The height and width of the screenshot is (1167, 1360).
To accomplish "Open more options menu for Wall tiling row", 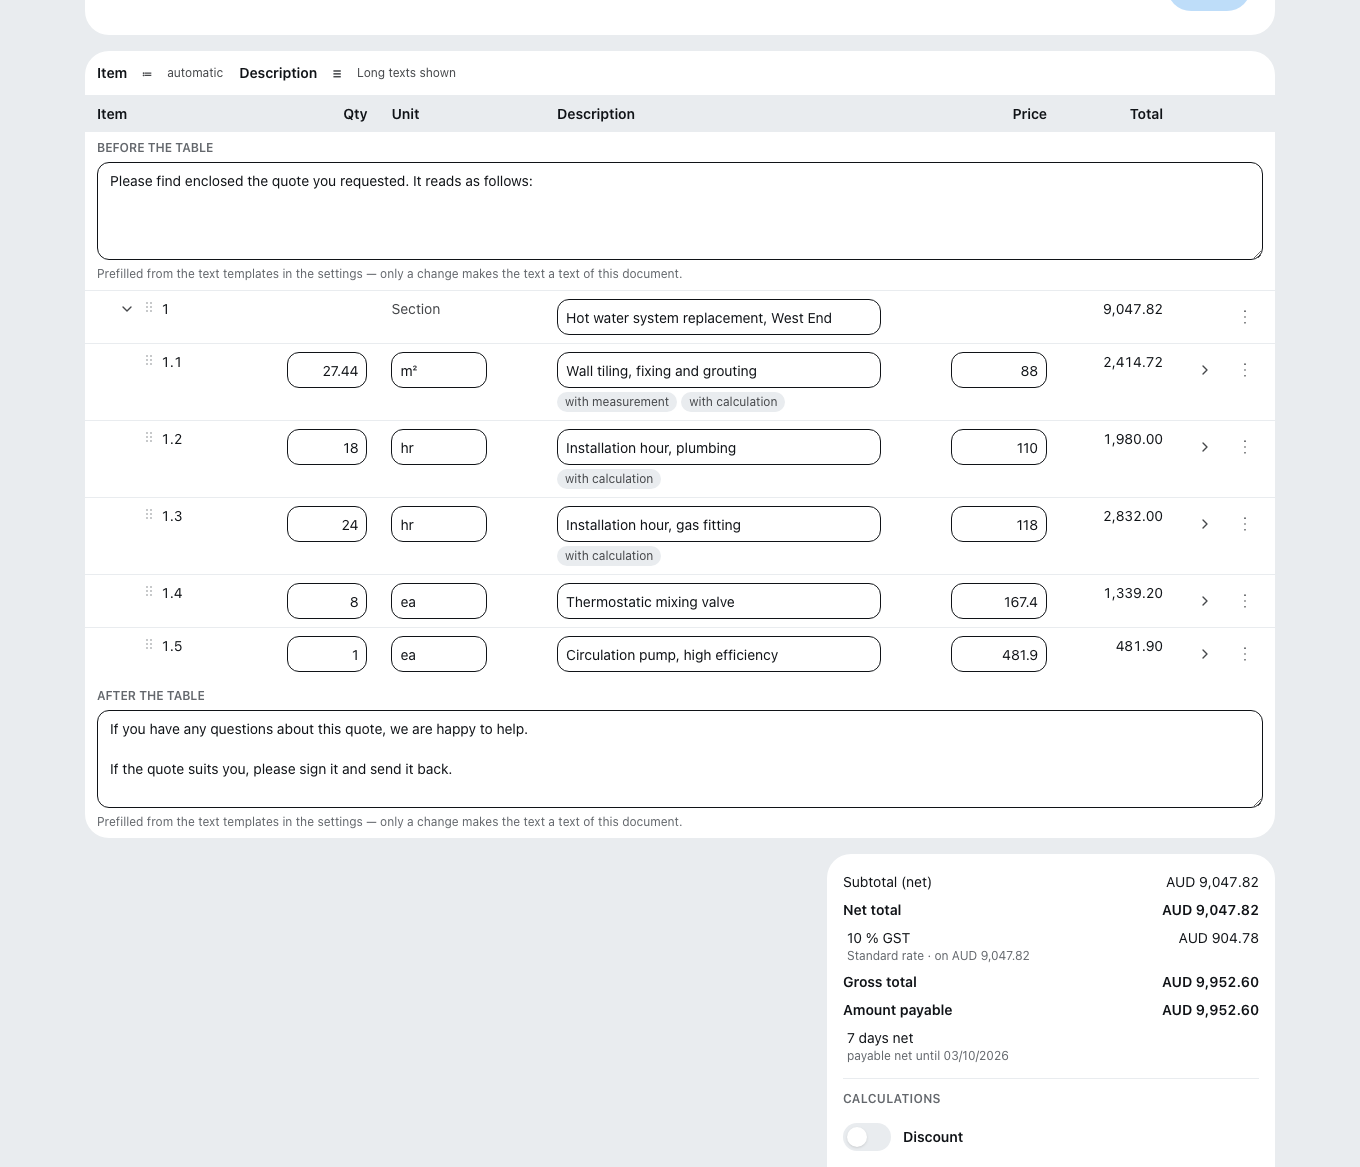I will 1245,370.
